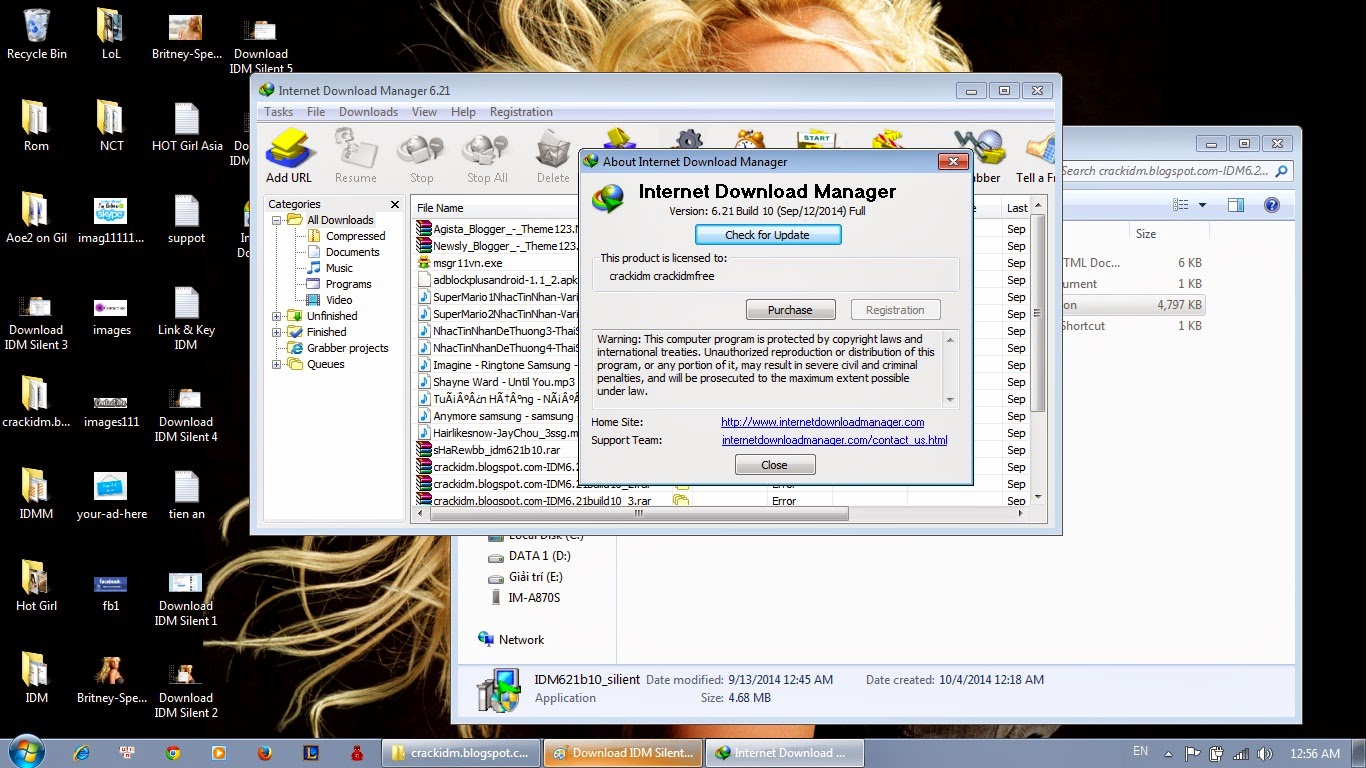Viewport: 1366px width, 768px height.
Task: Open Internet Explorer from the taskbar
Action: [81, 753]
